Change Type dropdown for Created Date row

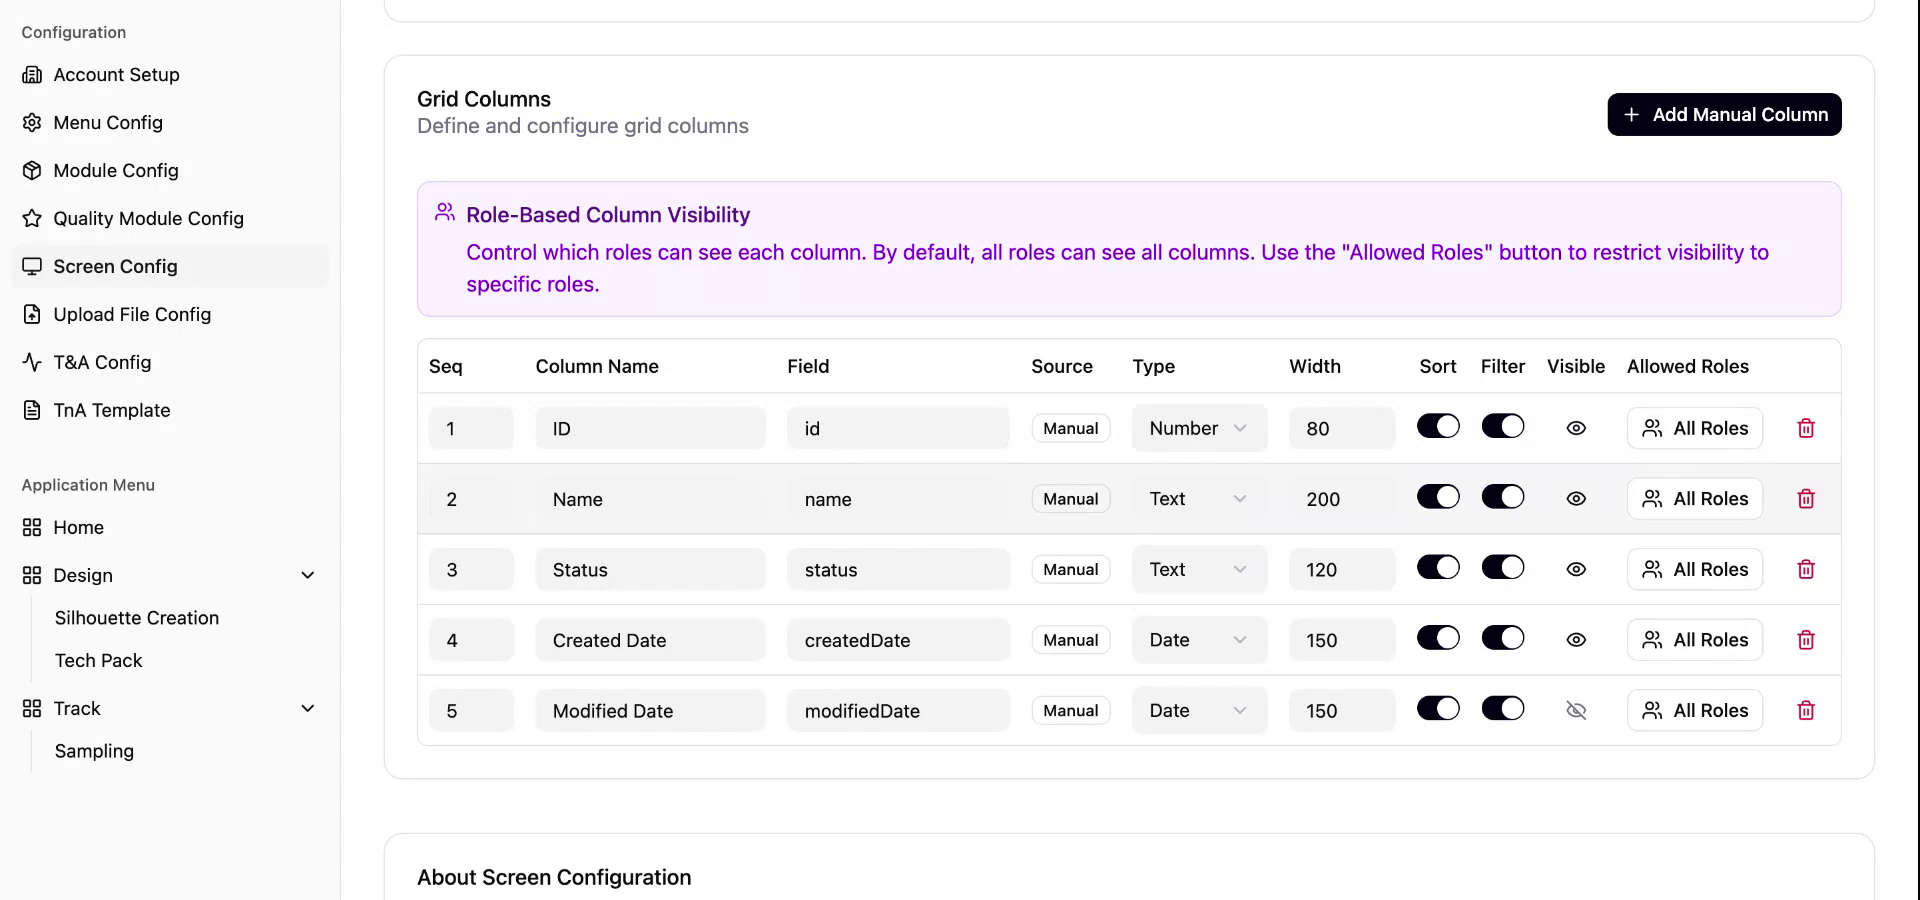click(x=1199, y=640)
